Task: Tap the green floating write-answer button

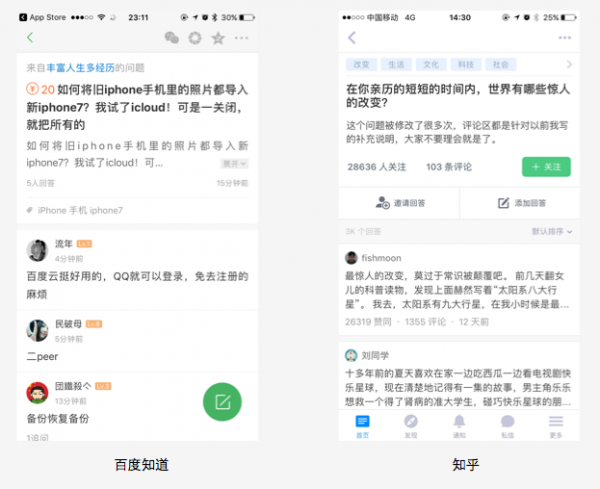Action: click(223, 402)
